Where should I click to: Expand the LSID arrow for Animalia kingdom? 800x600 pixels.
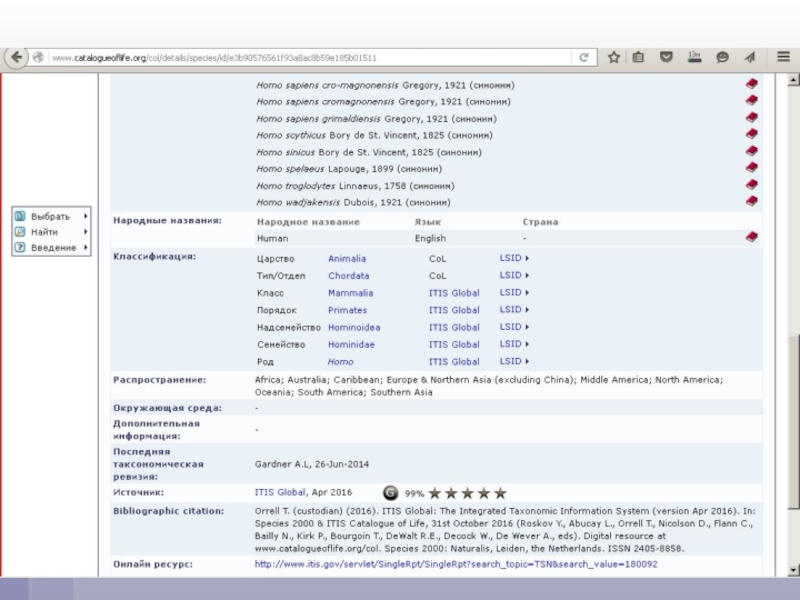pos(514,258)
